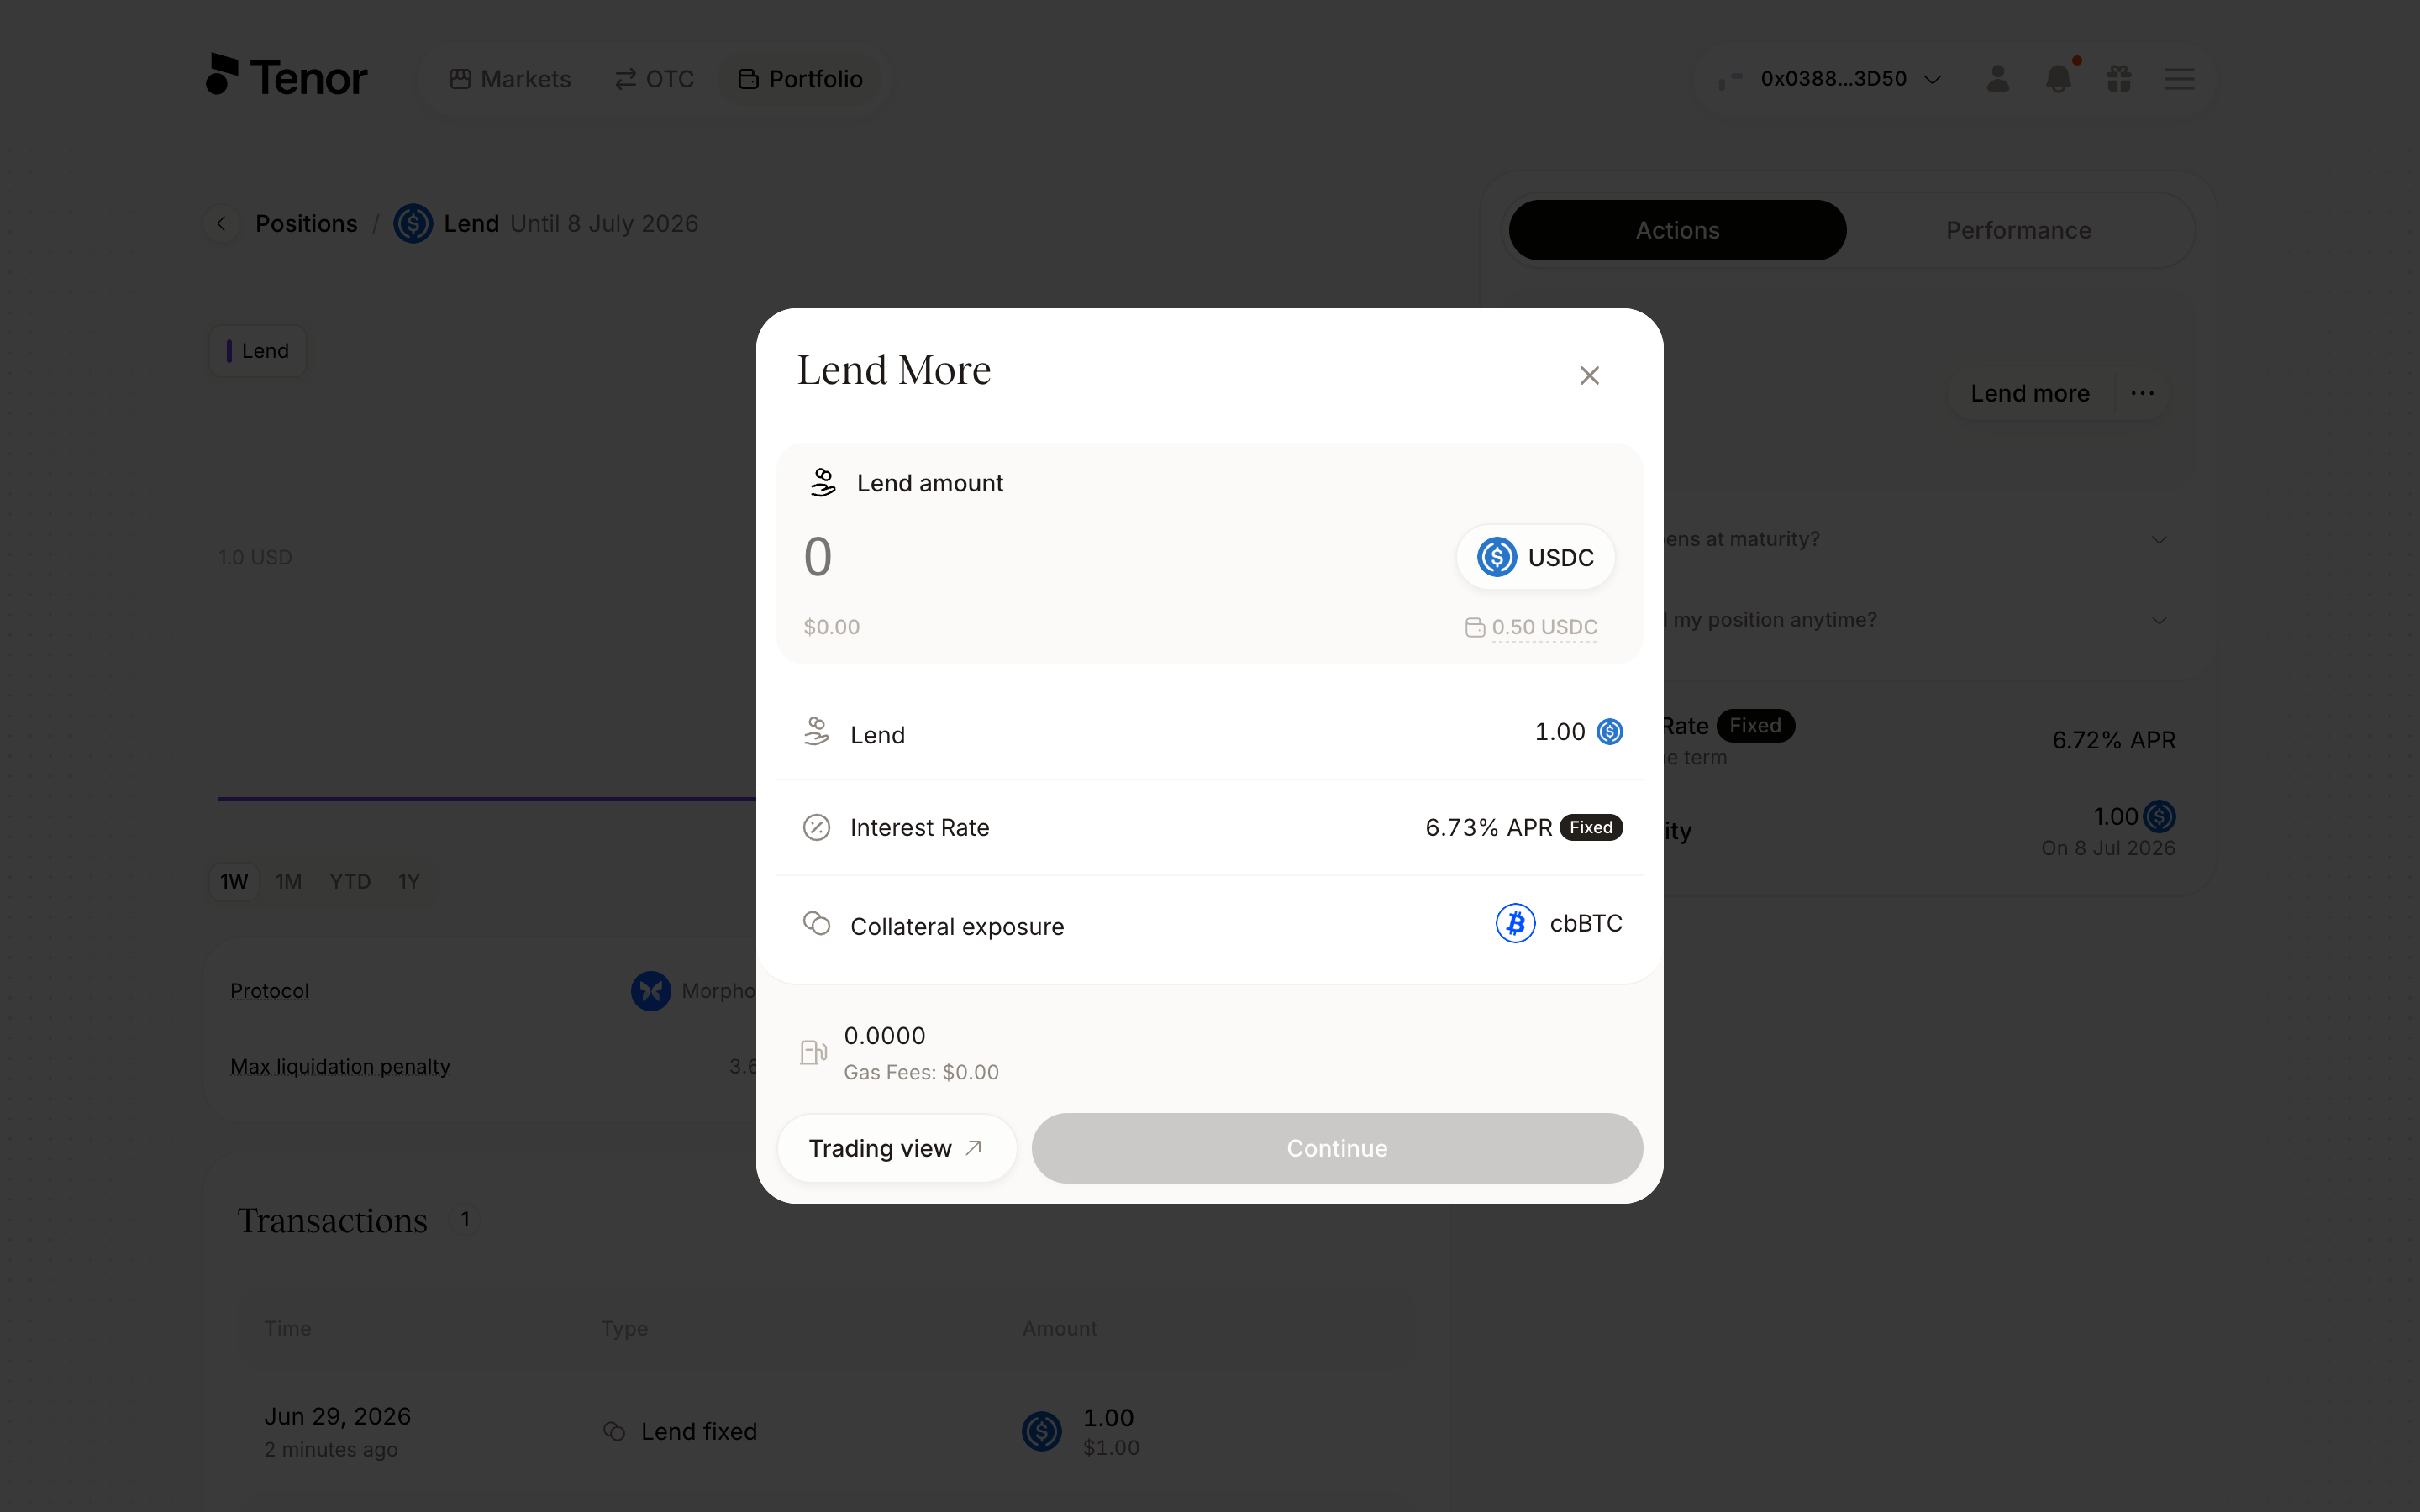This screenshot has width=2420, height=1512.
Task: Click the Lend row hand icon
Action: (x=816, y=732)
